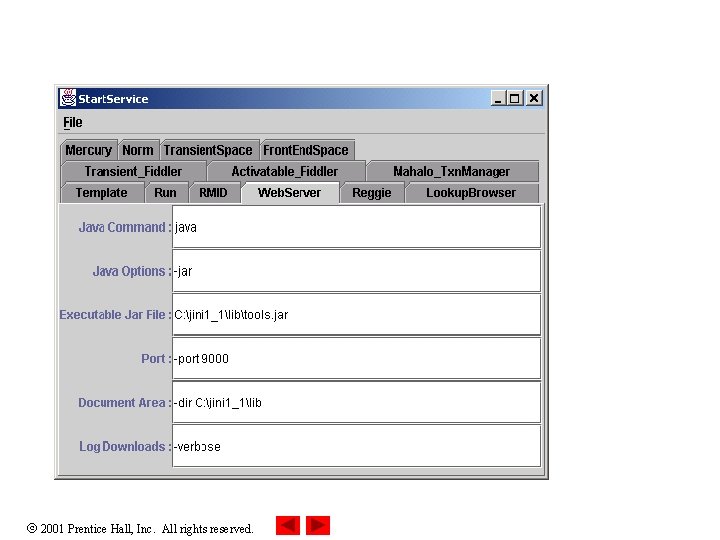
Task: Switch to the Mercury tab
Action: pos(89,150)
